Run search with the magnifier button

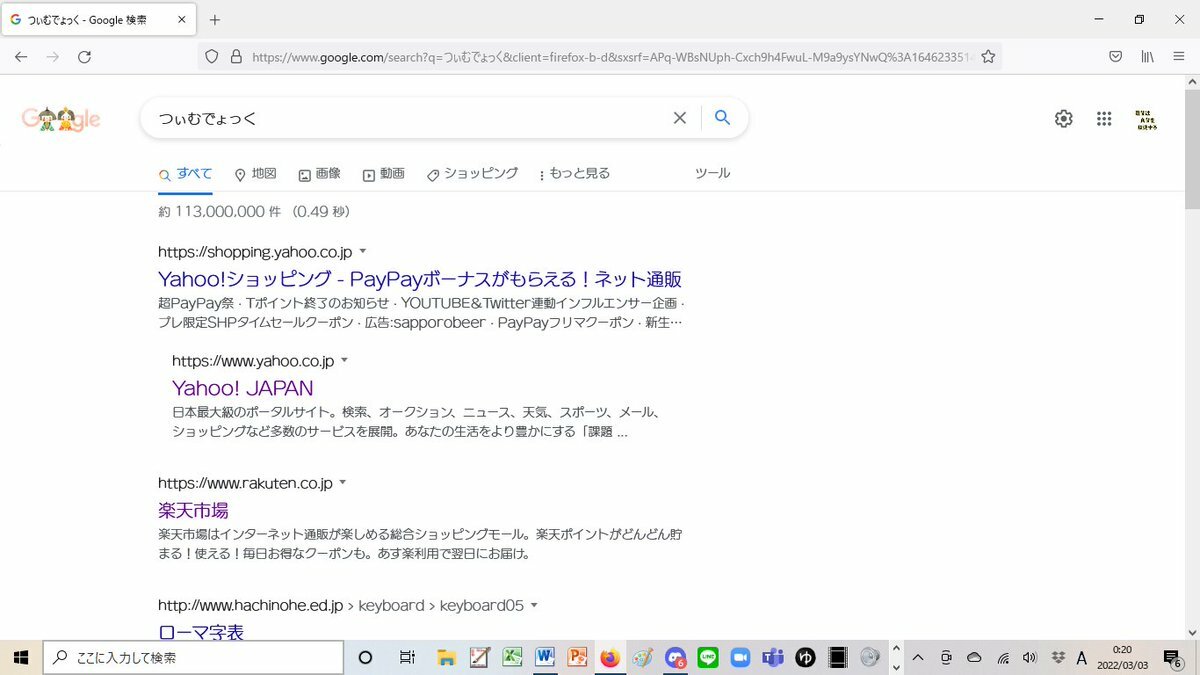(x=722, y=118)
